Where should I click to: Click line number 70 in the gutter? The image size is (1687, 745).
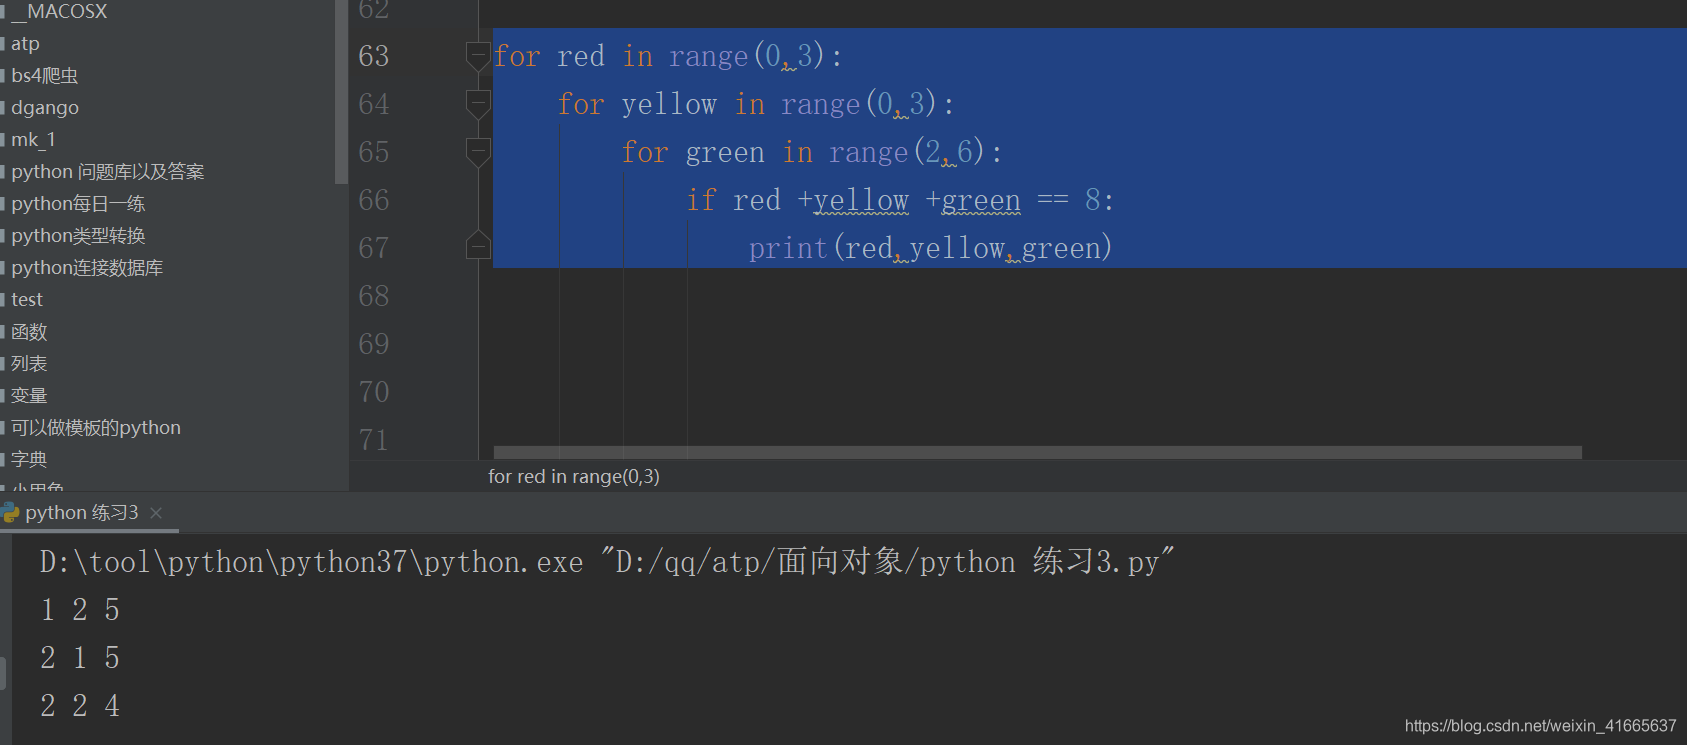point(374,392)
